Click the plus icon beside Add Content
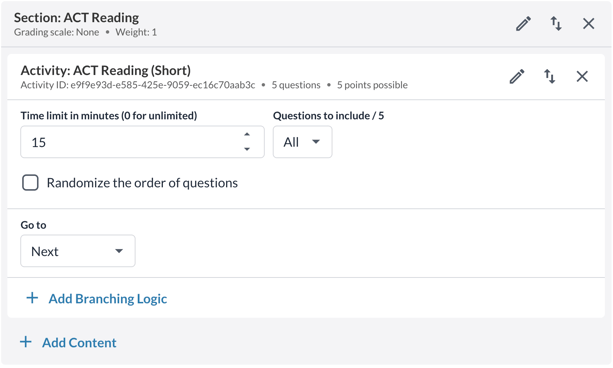 (x=26, y=342)
